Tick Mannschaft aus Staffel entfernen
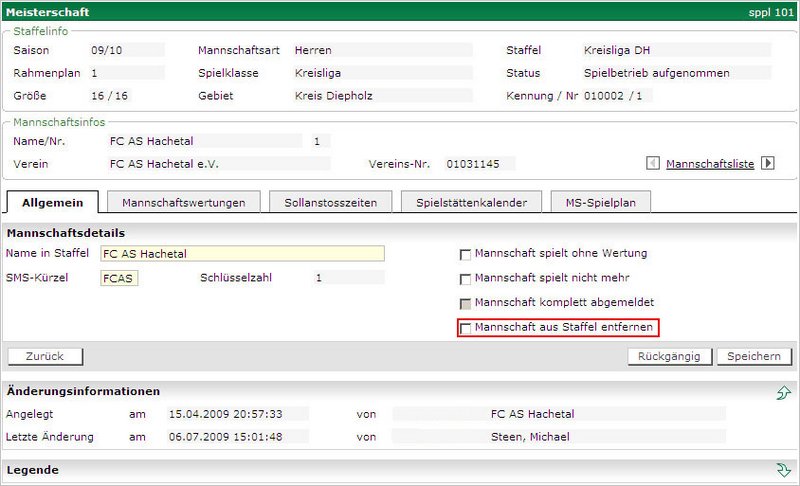 click(x=465, y=328)
